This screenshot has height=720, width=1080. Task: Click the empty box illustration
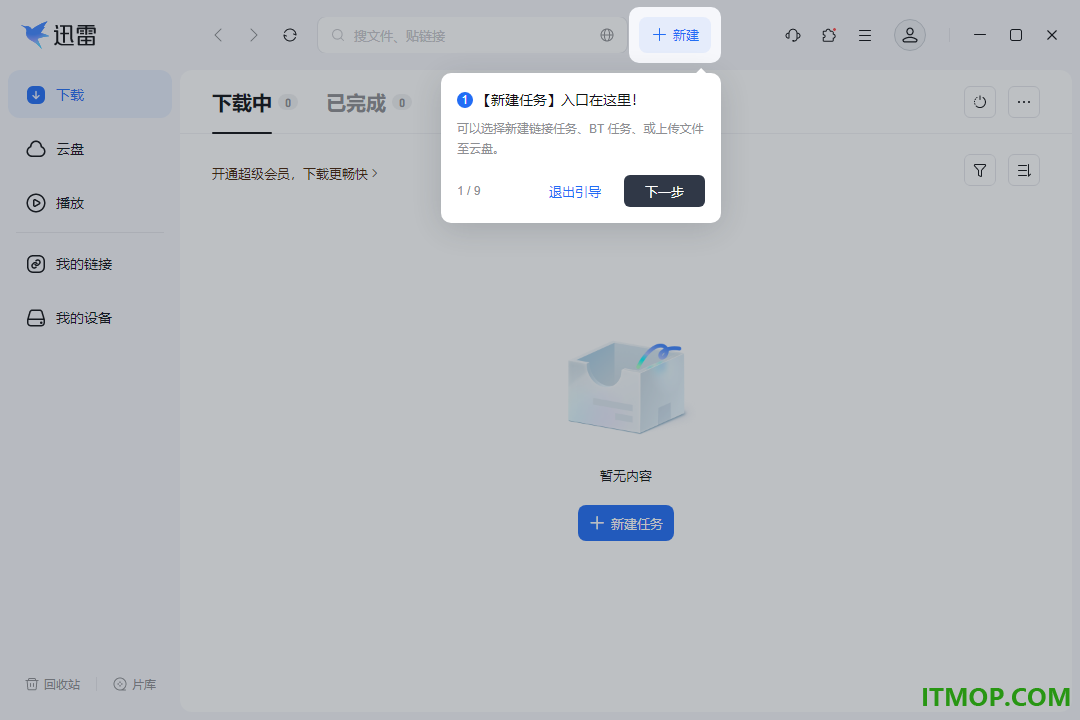click(625, 388)
